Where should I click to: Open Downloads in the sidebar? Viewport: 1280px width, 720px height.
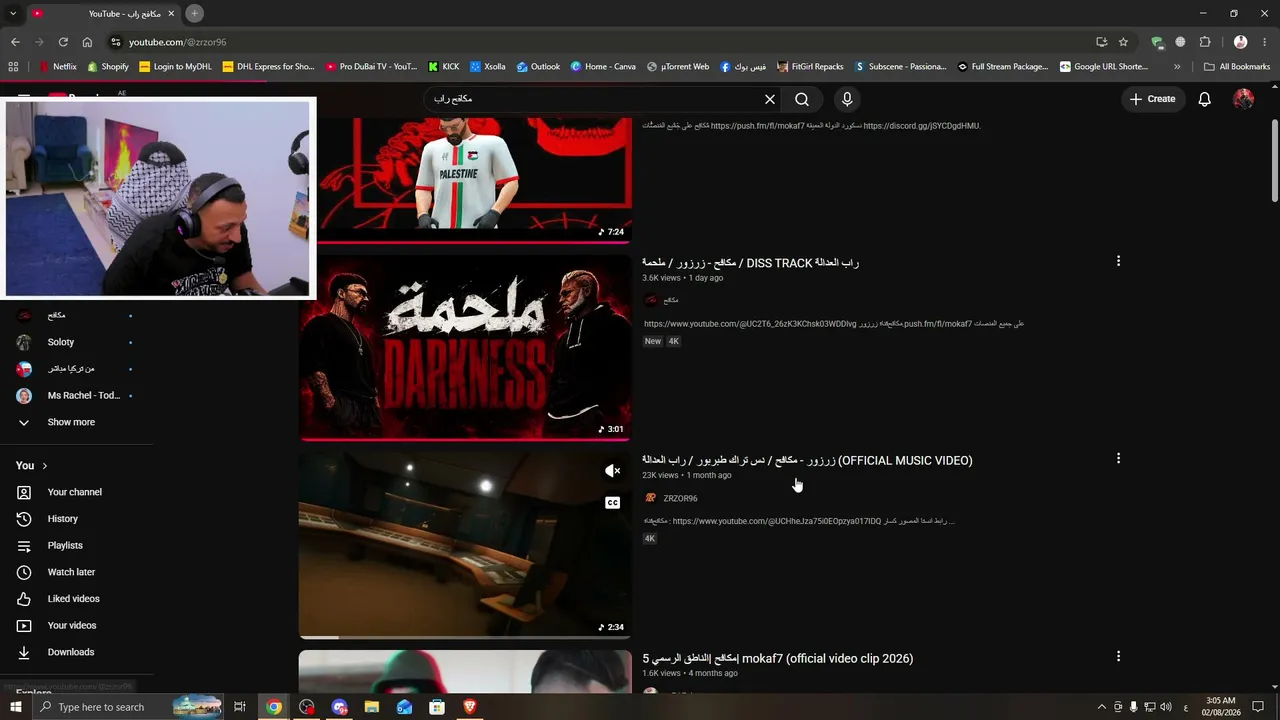click(x=71, y=652)
